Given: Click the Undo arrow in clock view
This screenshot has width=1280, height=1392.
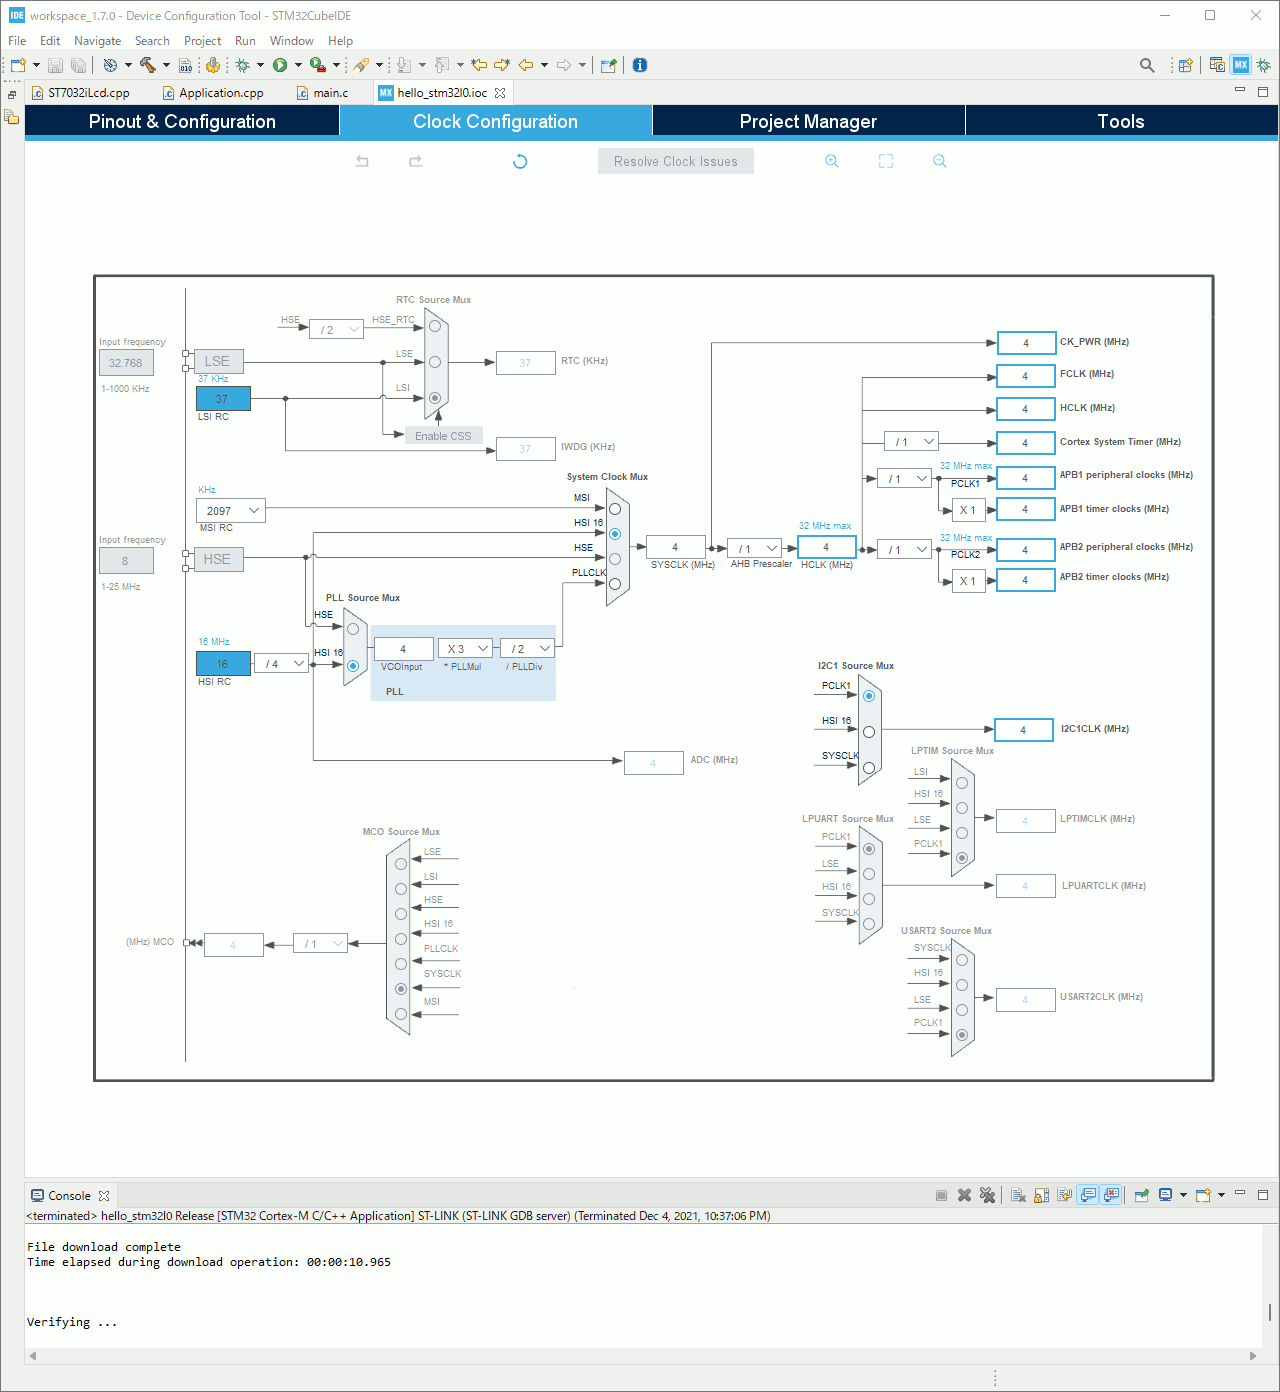Looking at the screenshot, I should [362, 161].
